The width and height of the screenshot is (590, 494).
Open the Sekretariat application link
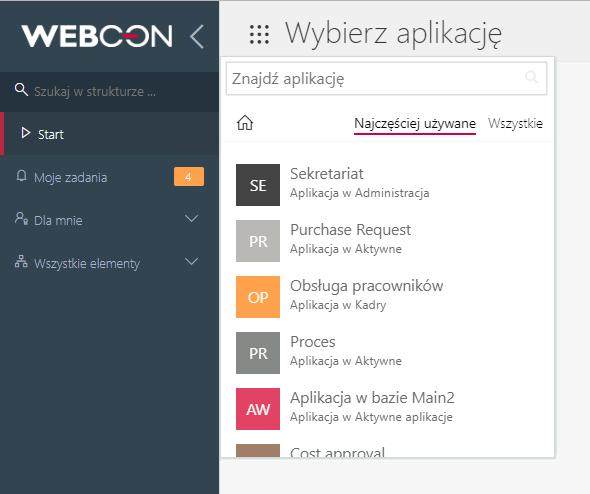point(327,174)
